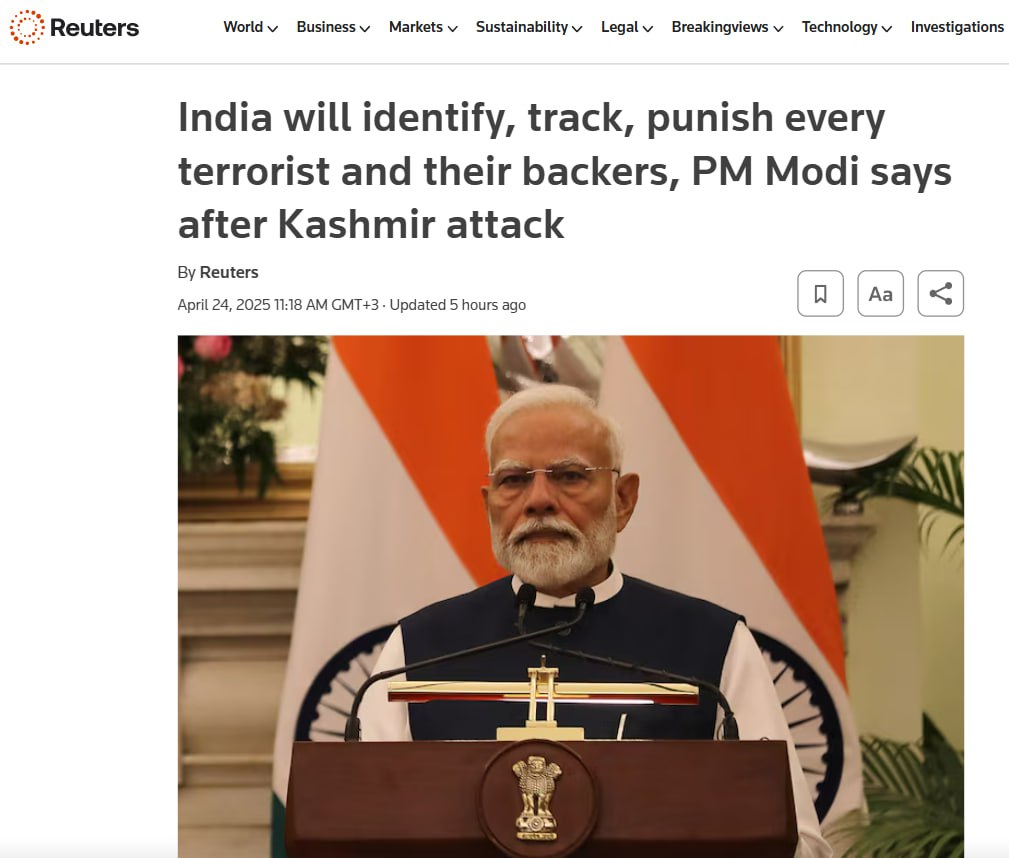This screenshot has width=1009, height=858.
Task: Open the Breakingviews chevron arrow
Action: (x=778, y=28)
